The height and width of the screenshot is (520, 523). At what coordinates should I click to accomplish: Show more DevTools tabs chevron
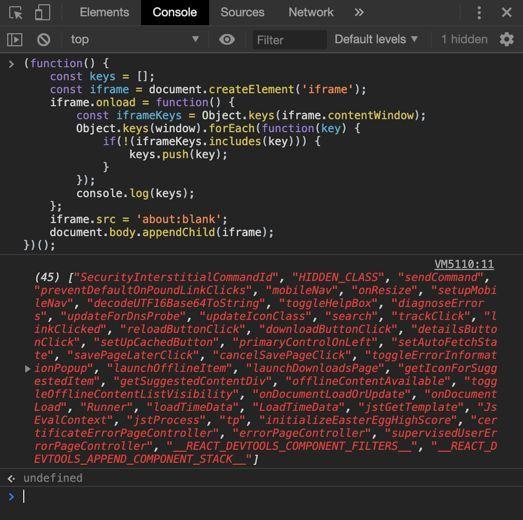tap(359, 13)
